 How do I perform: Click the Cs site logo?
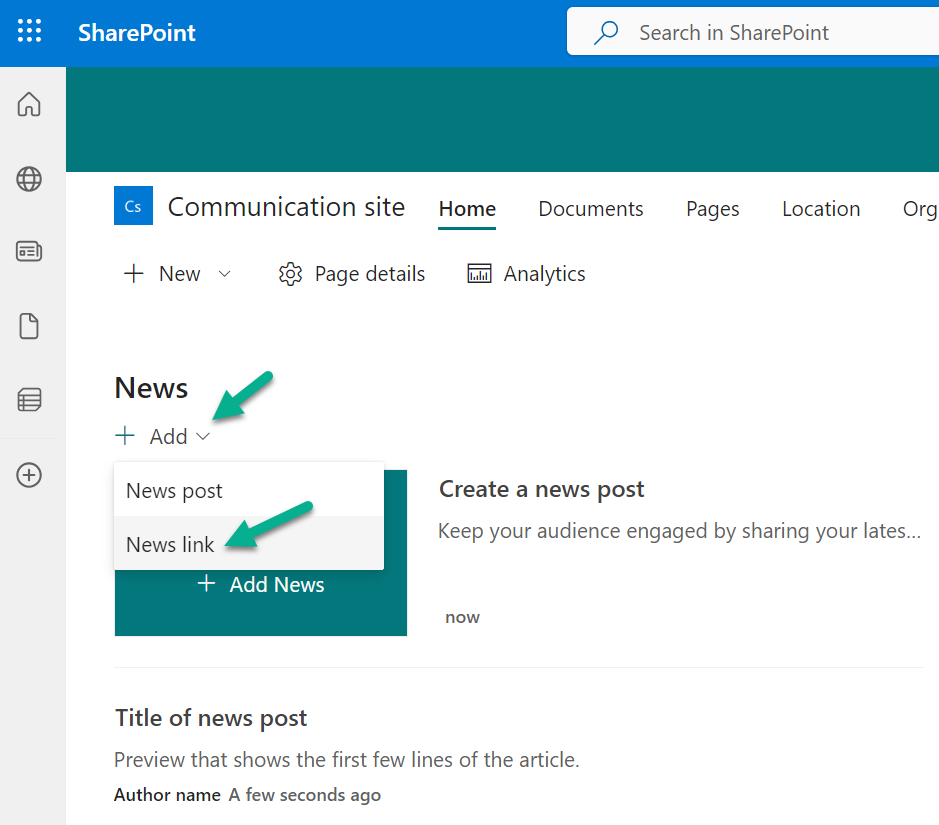133,206
